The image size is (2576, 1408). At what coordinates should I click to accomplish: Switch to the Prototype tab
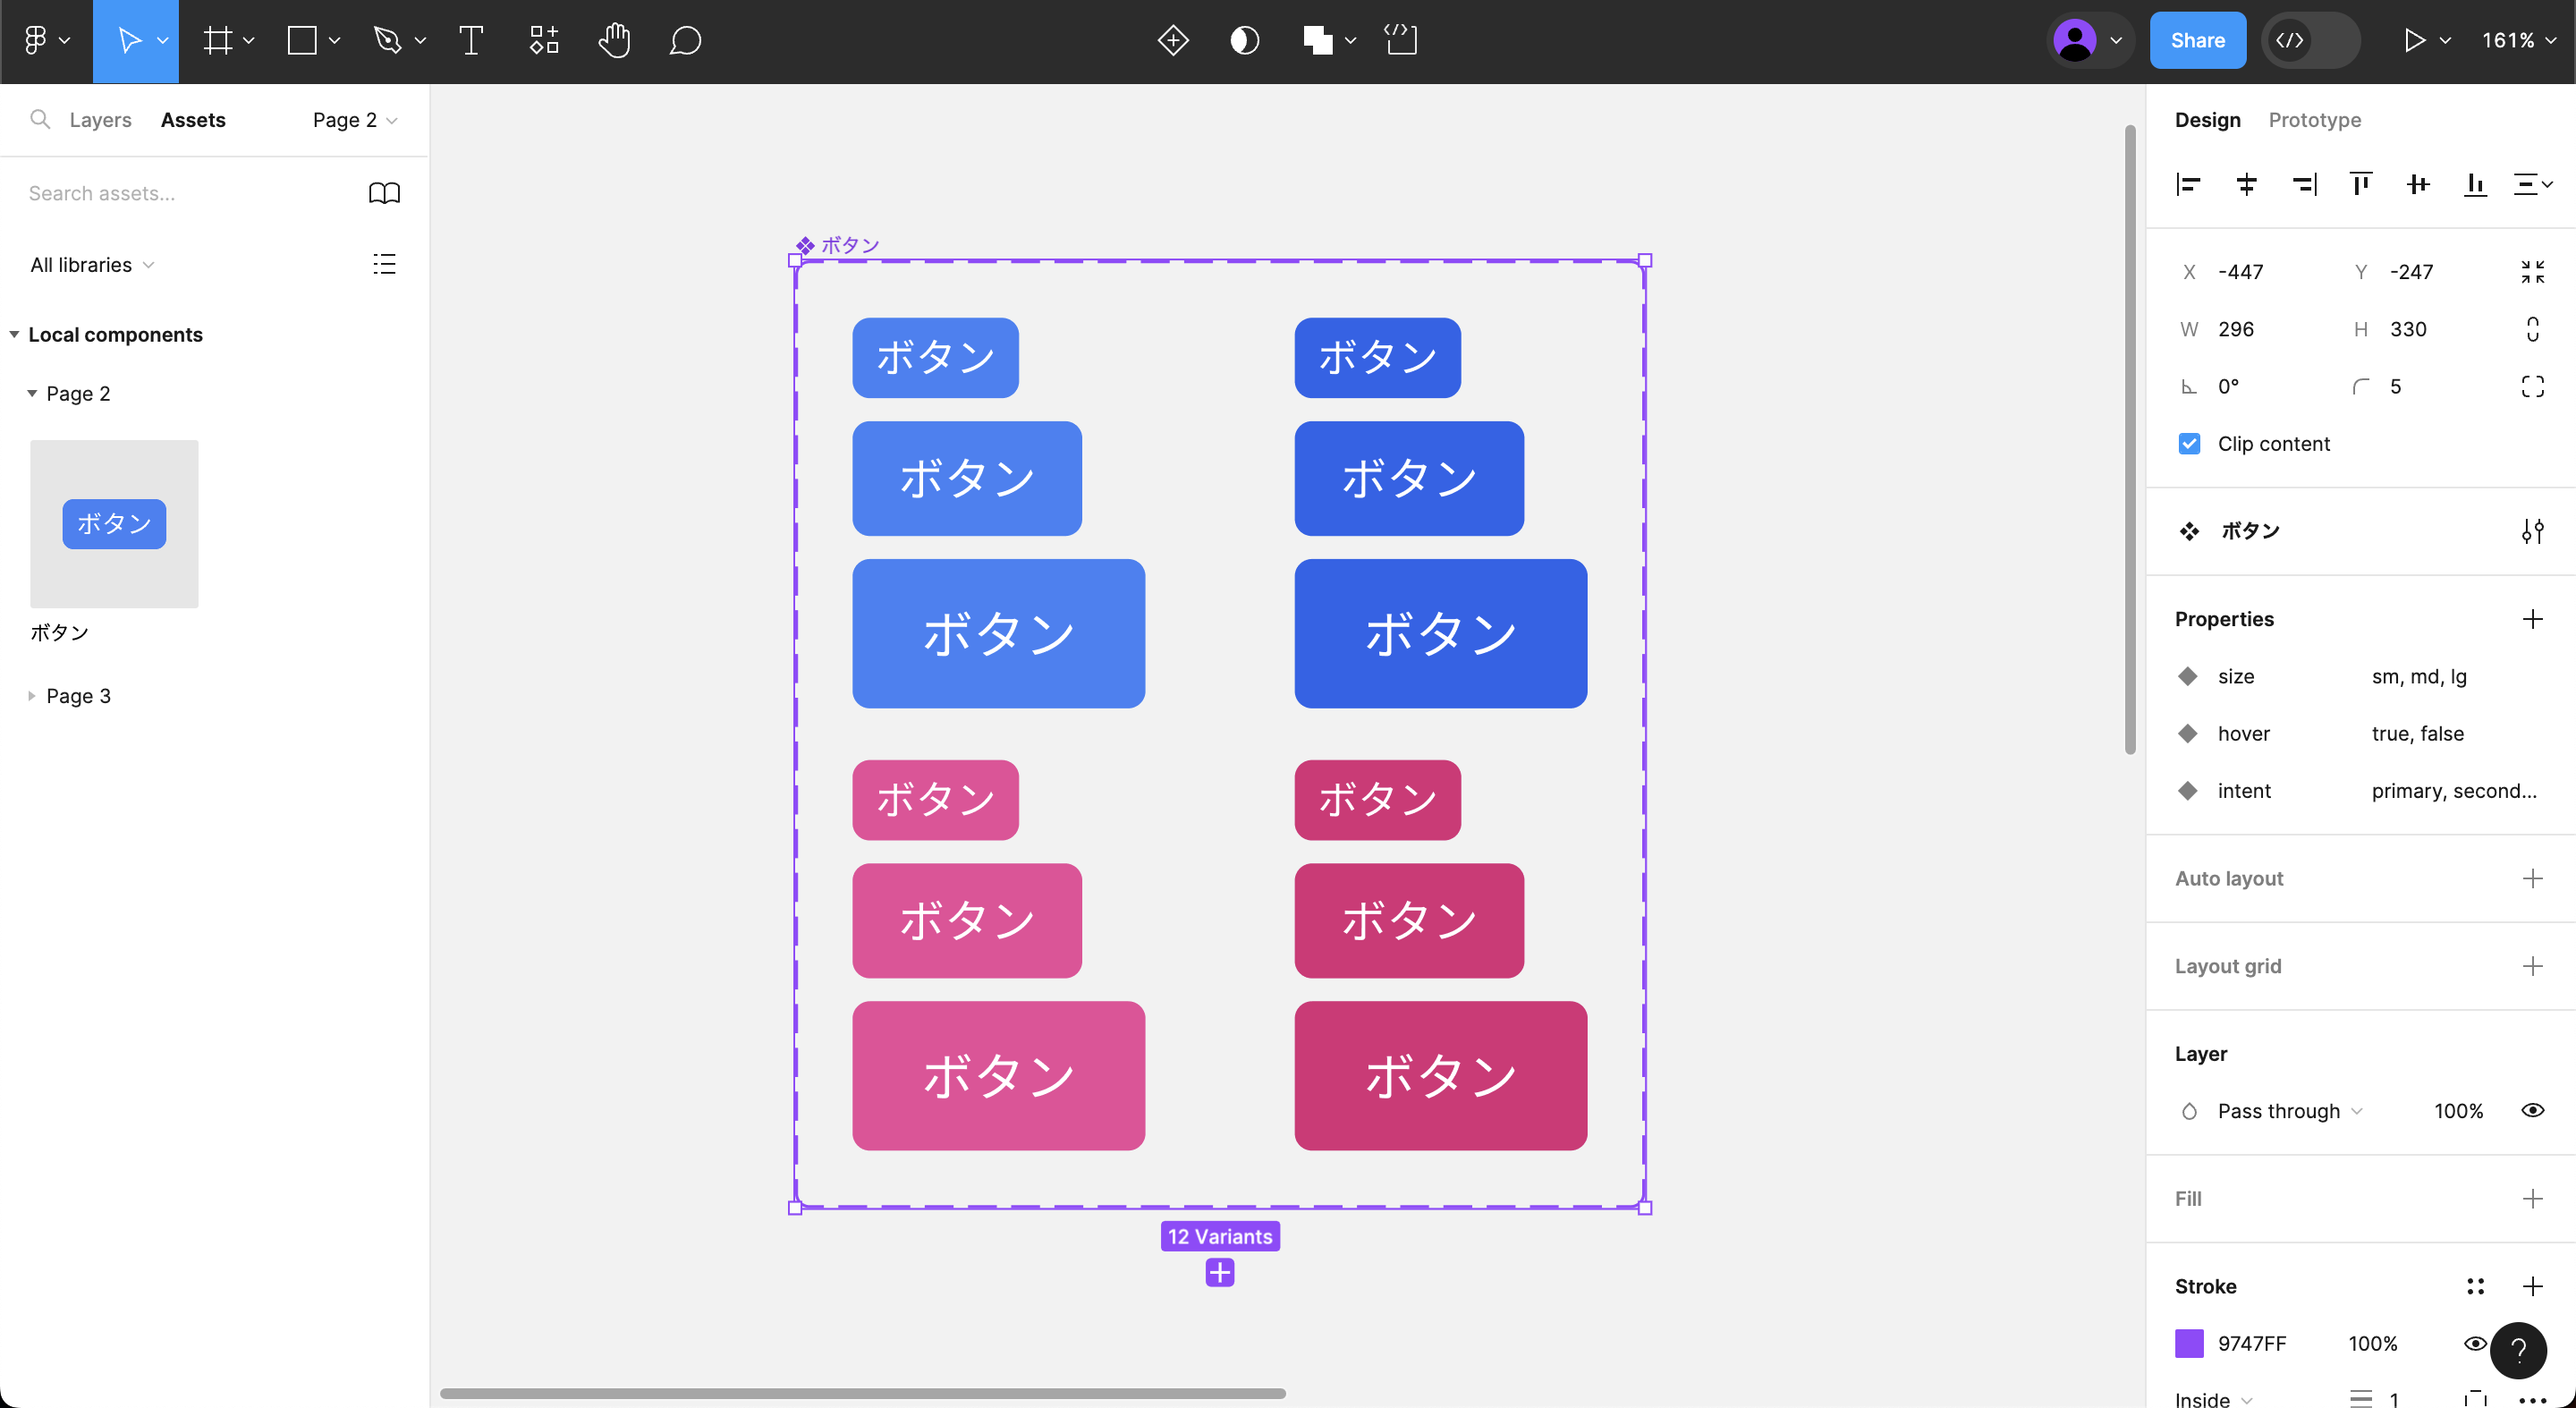click(2314, 119)
